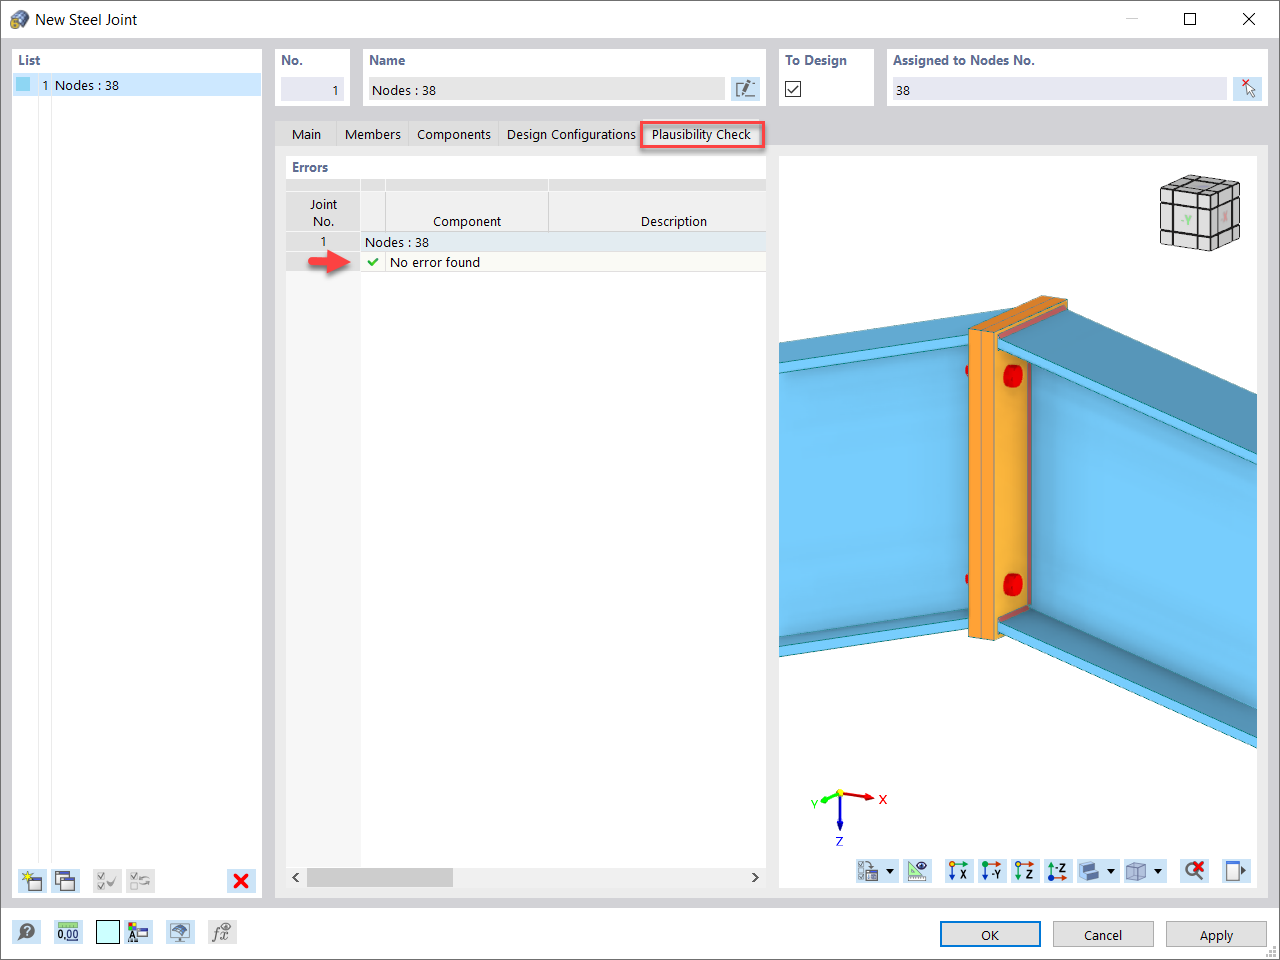Open the wireframe cube dropdown arrow

tap(1158, 871)
